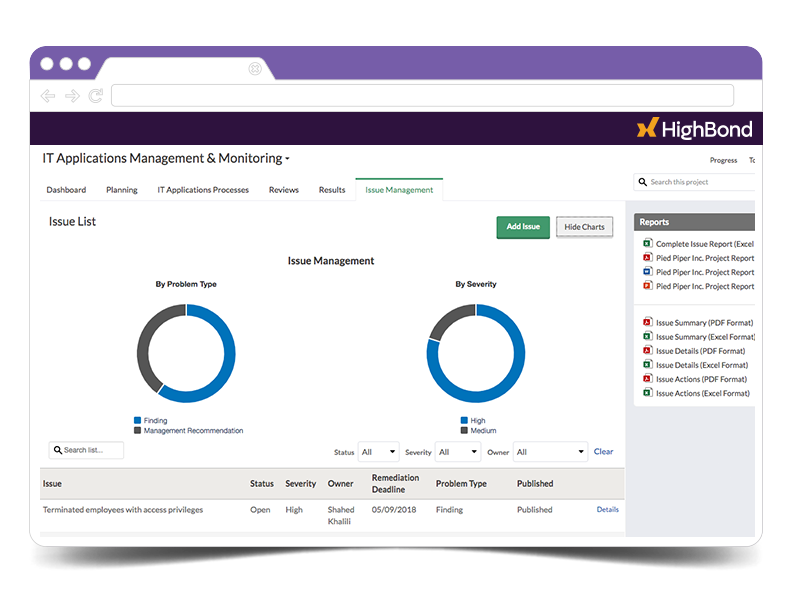Close the browser tab with the X icon
This screenshot has width=800, height=600.
click(255, 68)
